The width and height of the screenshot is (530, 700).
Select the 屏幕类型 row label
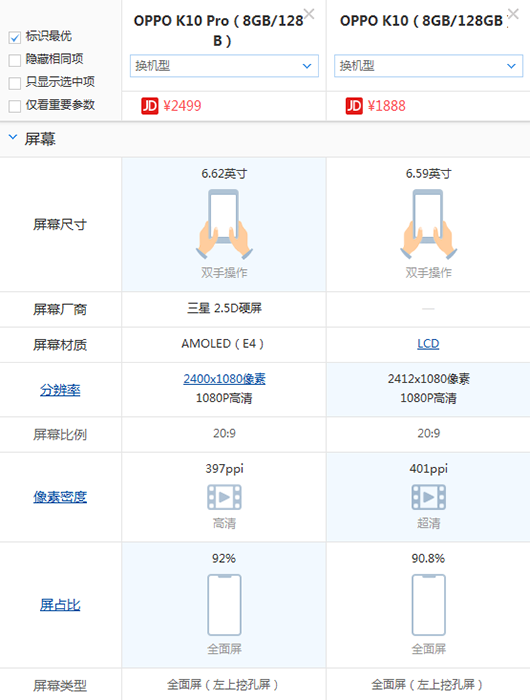(60, 685)
